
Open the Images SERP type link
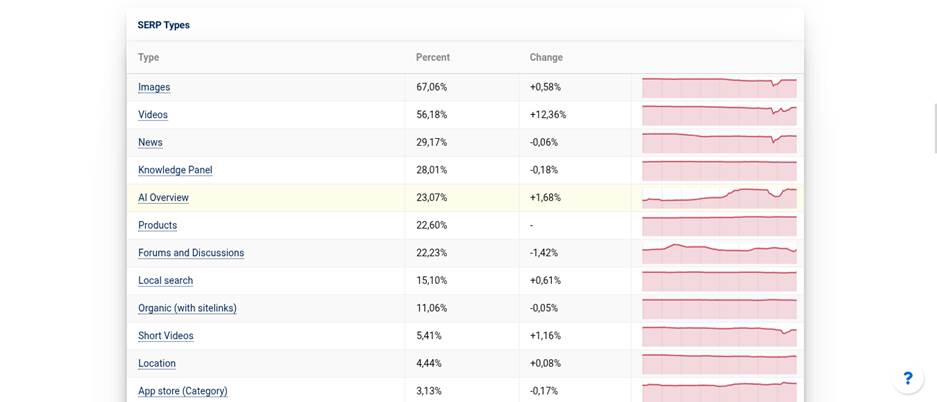(154, 87)
